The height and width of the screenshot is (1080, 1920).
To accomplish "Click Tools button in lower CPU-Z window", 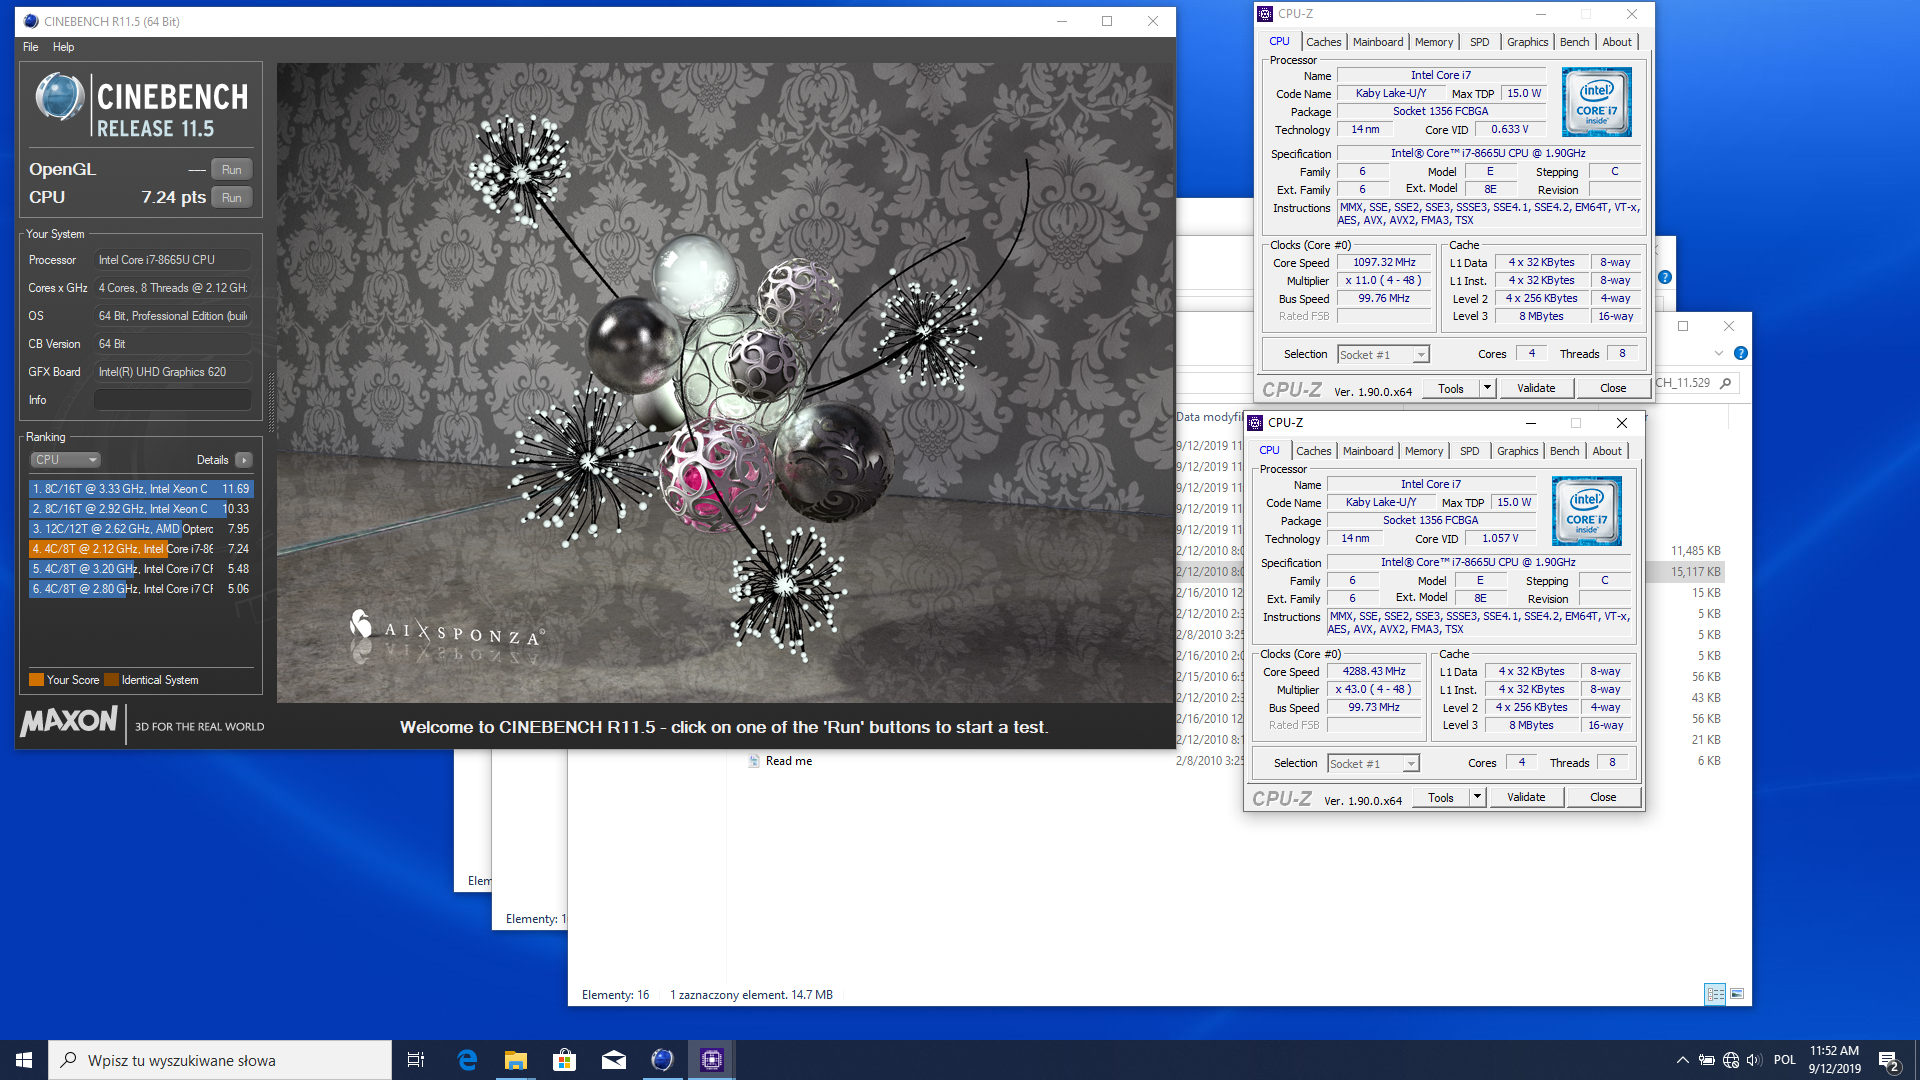I will 1441,798.
